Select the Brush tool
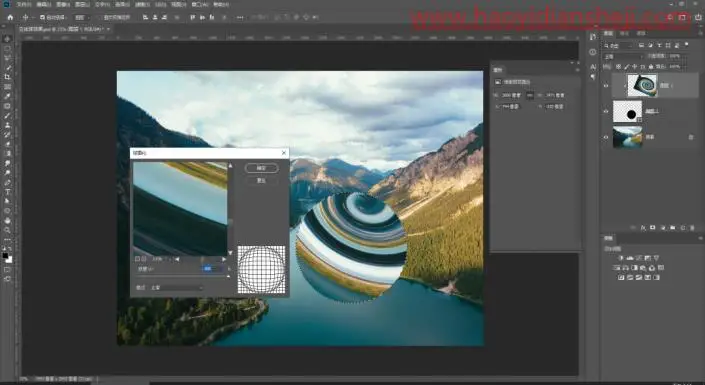This screenshot has height=385, width=705. [x=7, y=116]
